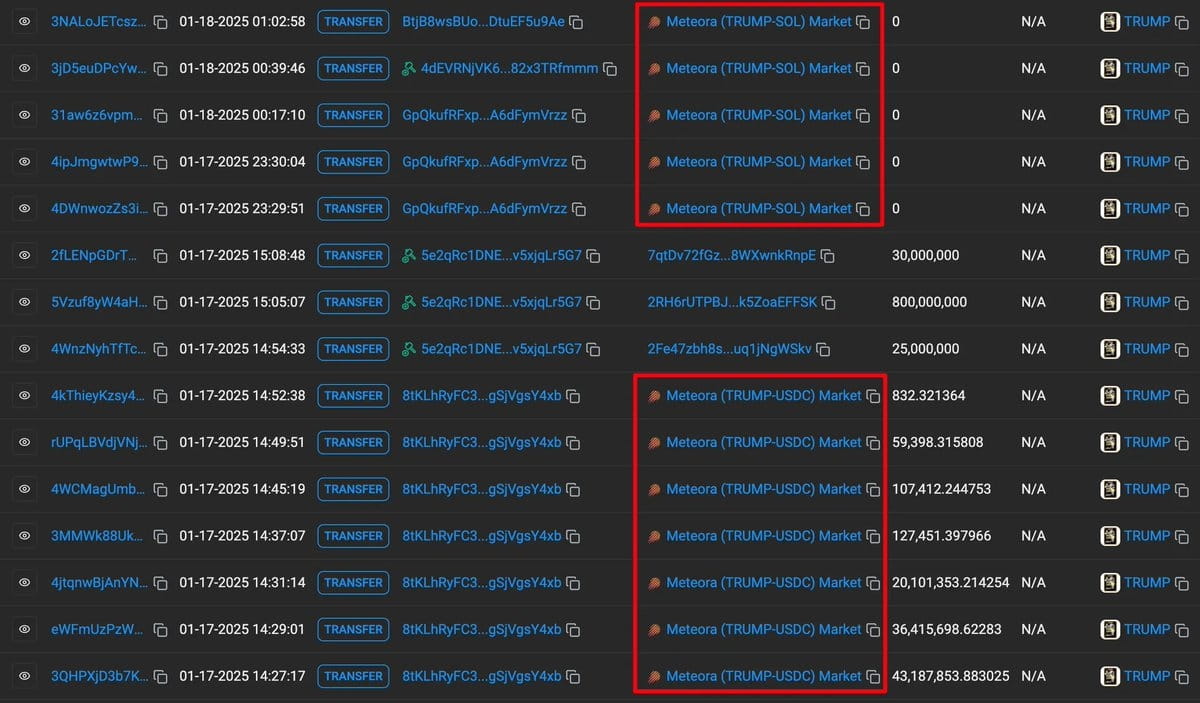Copy Meteora TRUMP-SOL Market in the 01:02:58 row

pos(864,22)
